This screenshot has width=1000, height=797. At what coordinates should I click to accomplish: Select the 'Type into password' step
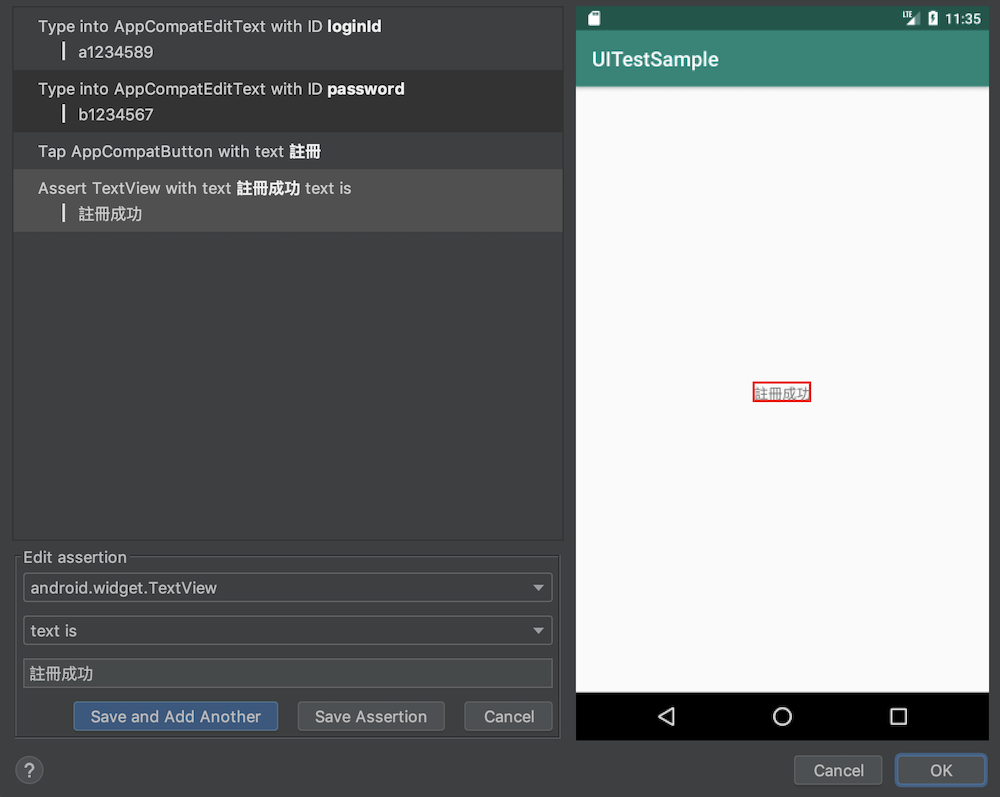288,101
